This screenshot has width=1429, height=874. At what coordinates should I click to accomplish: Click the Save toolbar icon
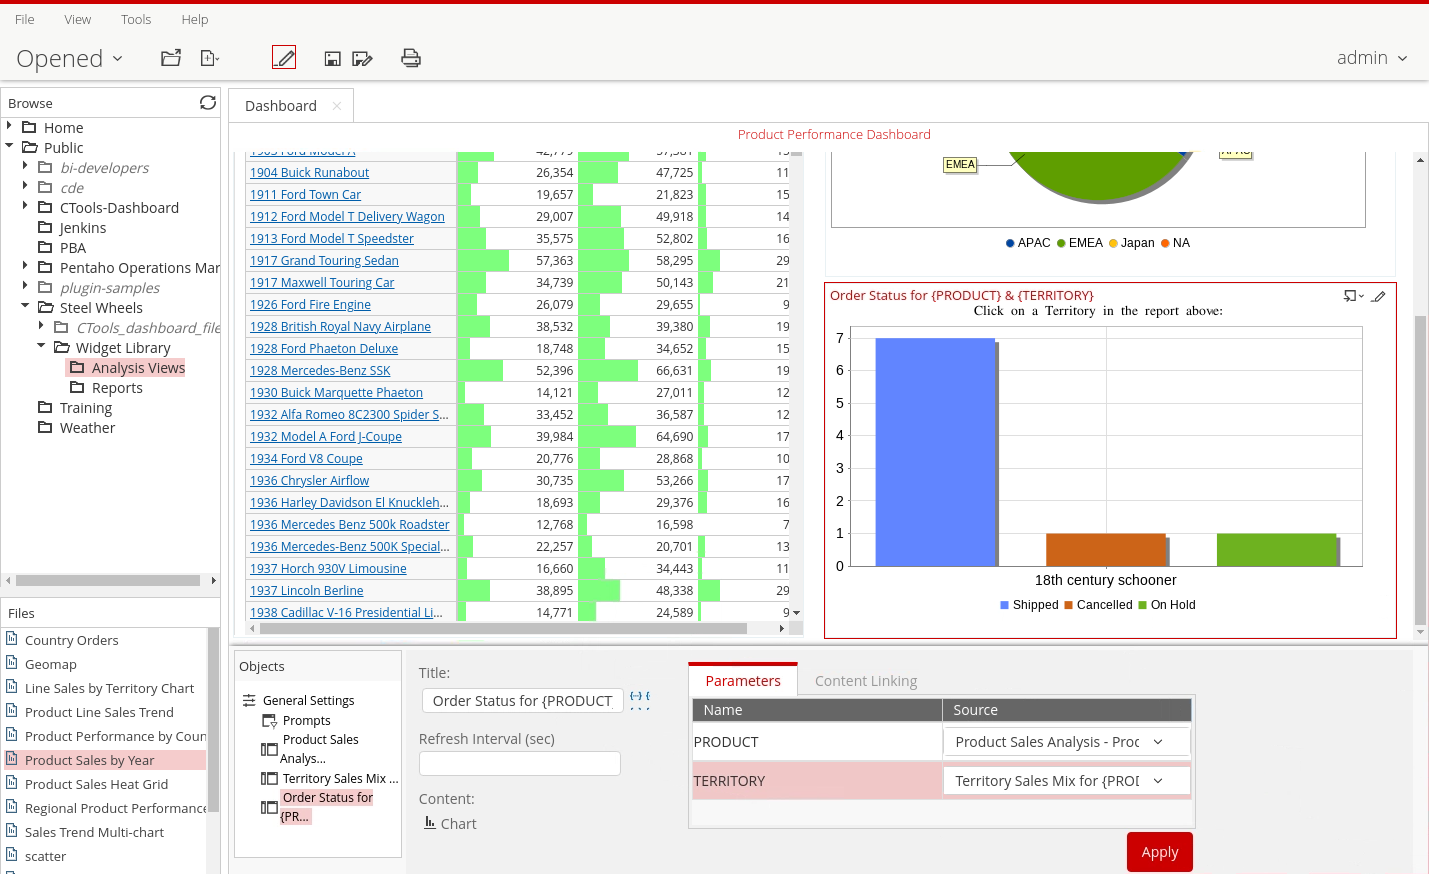(332, 59)
